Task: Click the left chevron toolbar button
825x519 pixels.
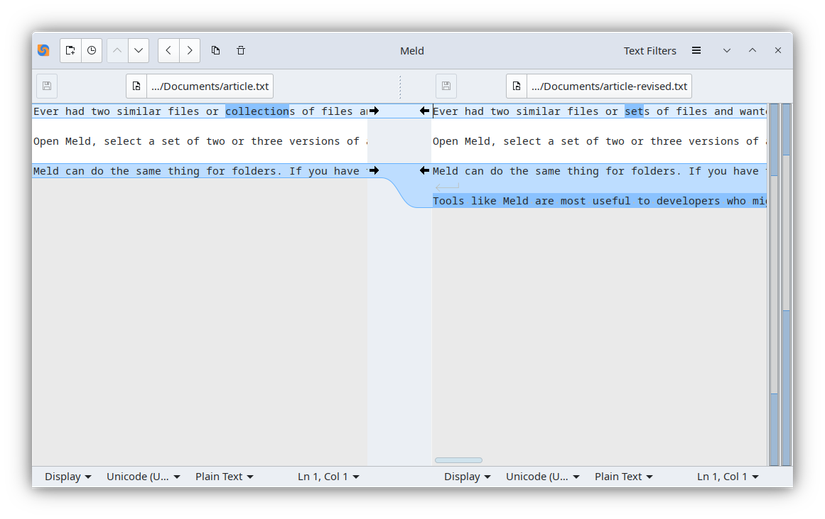Action: pyautogui.click(x=168, y=51)
